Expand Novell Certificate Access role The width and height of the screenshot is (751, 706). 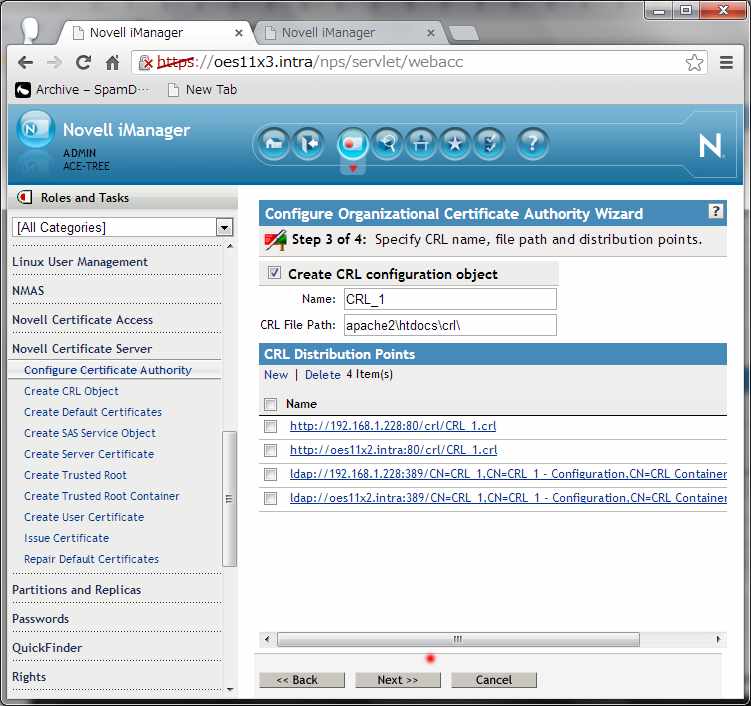point(82,320)
